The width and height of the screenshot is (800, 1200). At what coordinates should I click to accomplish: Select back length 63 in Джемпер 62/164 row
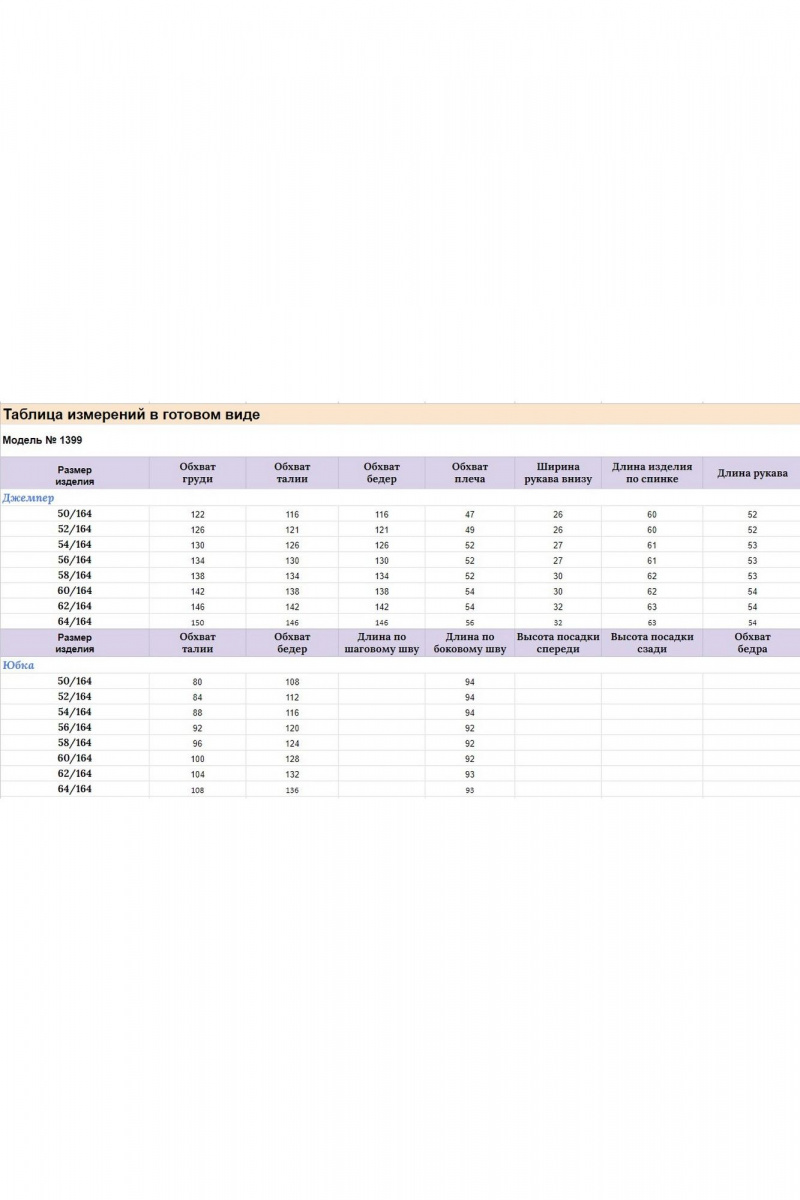pyautogui.click(x=652, y=607)
